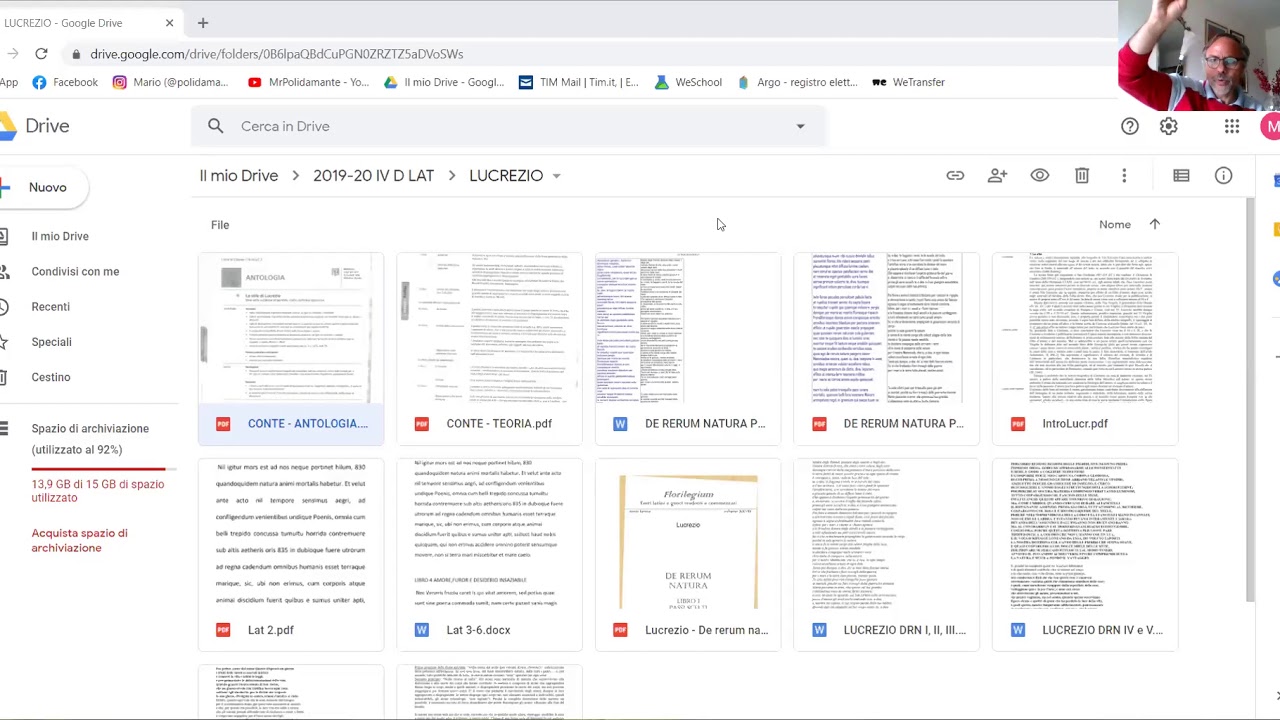
Task: Click the trash remove icon
Action: [1082, 176]
